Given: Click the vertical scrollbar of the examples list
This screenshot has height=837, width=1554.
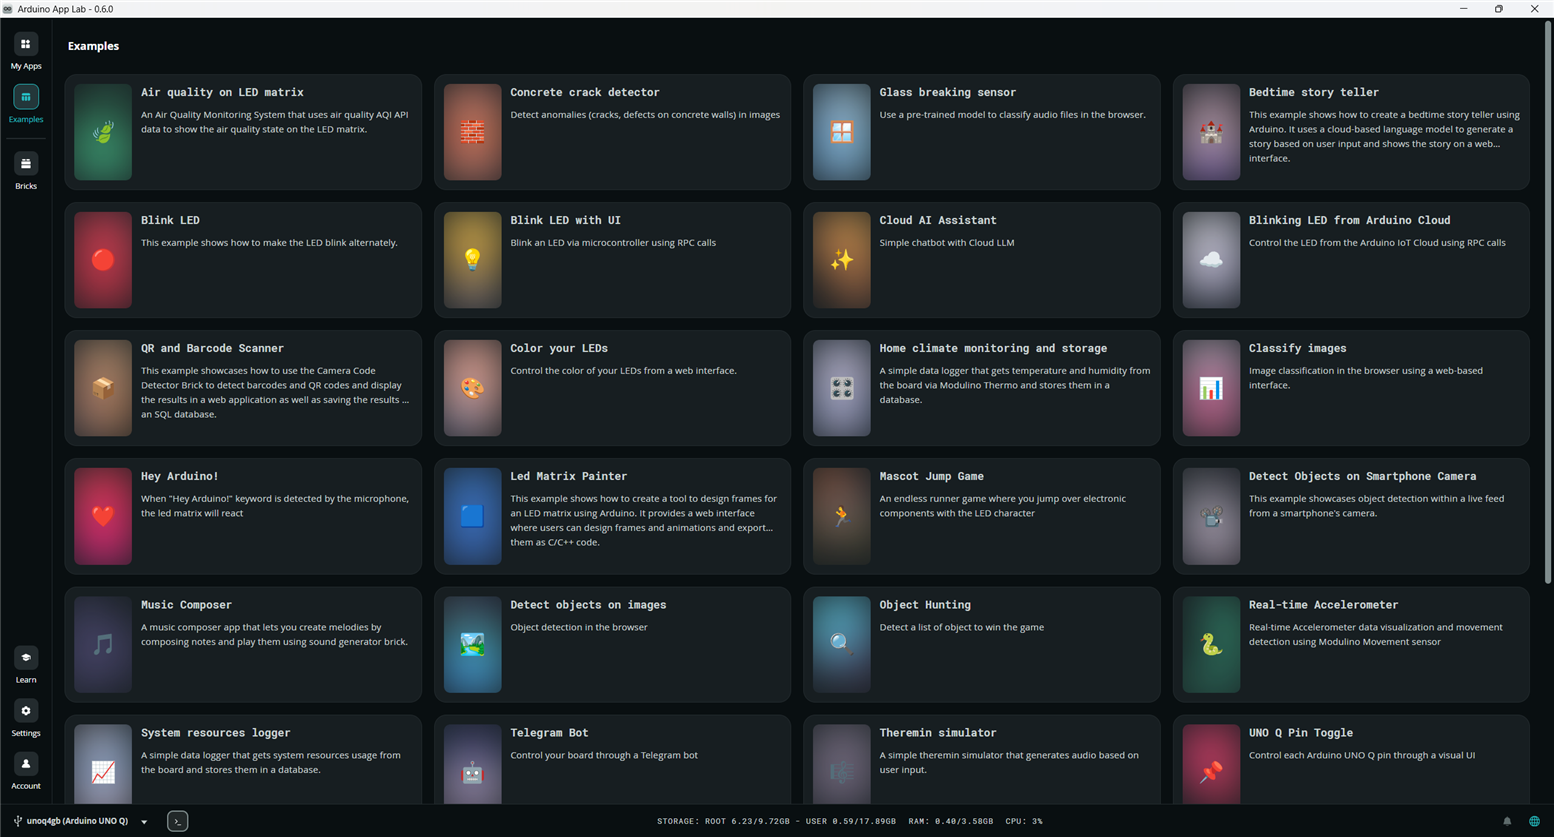Looking at the screenshot, I should pos(1548,300).
